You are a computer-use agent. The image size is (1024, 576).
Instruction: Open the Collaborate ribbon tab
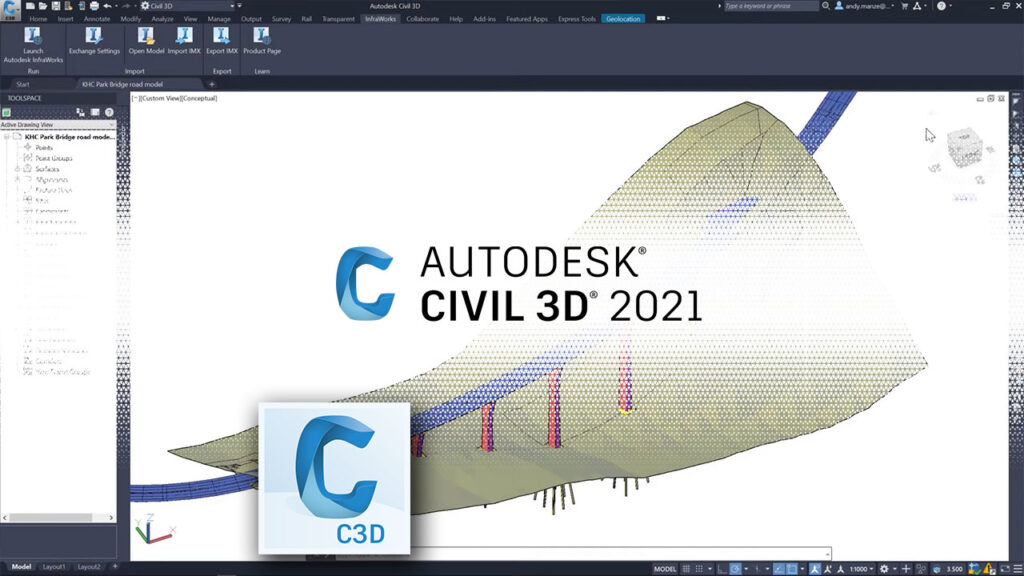pos(423,19)
